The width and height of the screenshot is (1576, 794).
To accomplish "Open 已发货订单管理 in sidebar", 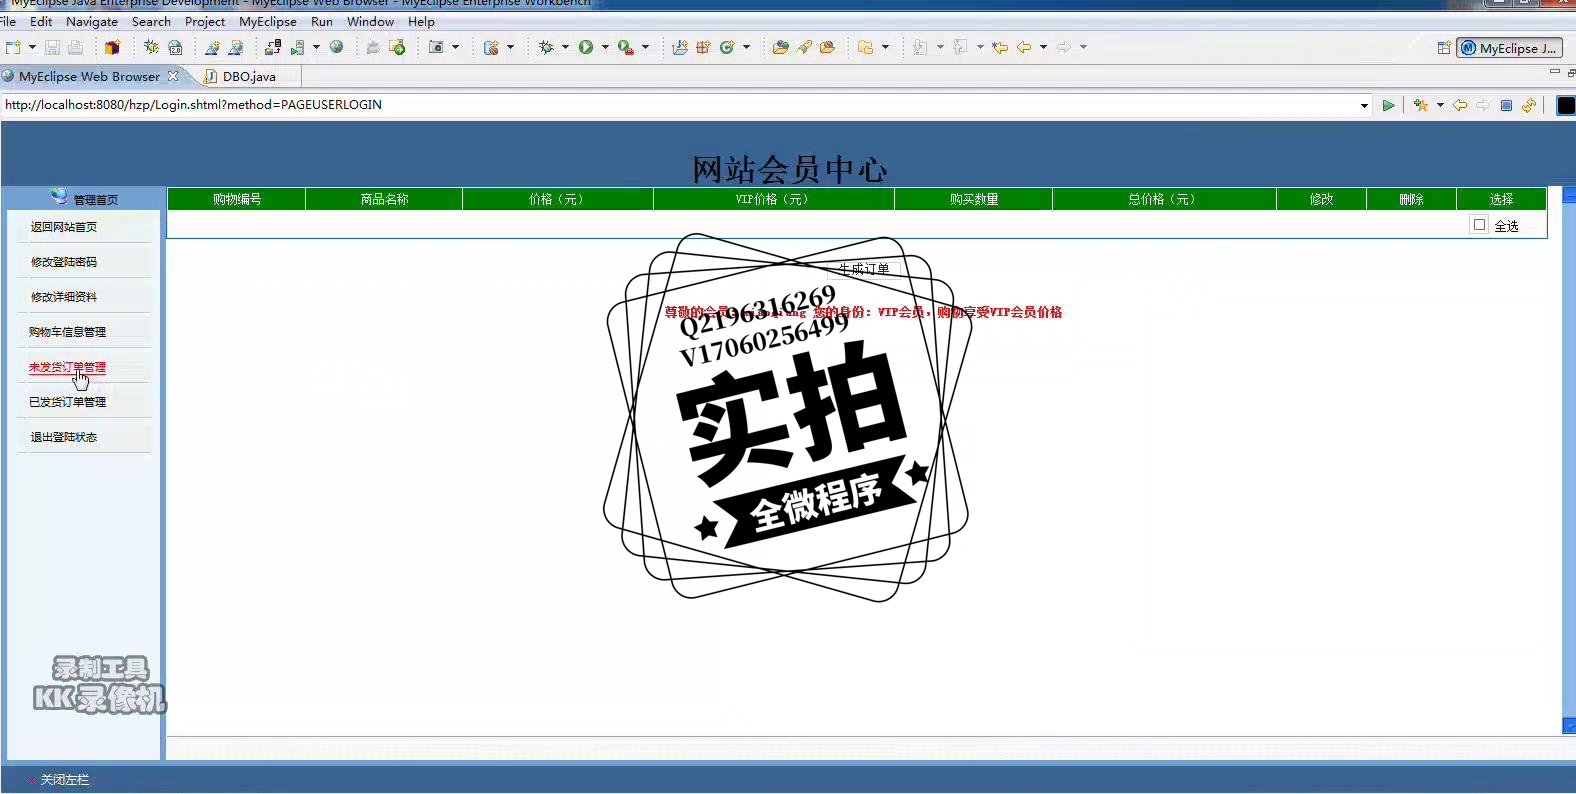I will pos(67,402).
